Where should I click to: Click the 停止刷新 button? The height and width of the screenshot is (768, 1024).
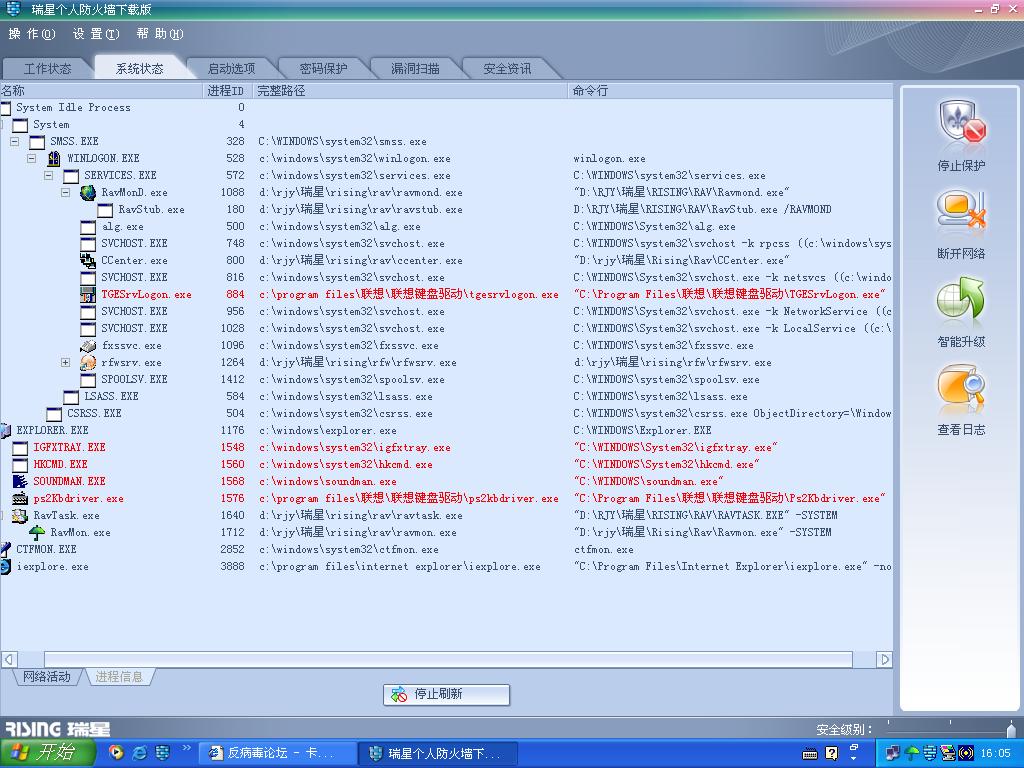[x=446, y=694]
